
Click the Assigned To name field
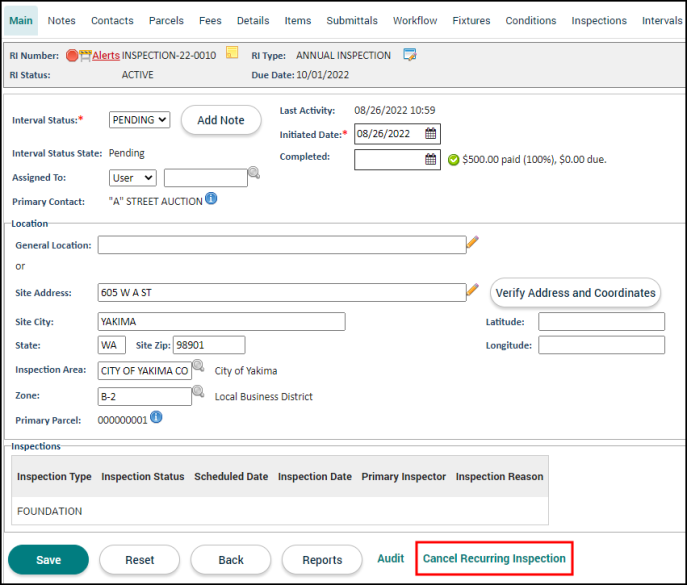click(205, 178)
